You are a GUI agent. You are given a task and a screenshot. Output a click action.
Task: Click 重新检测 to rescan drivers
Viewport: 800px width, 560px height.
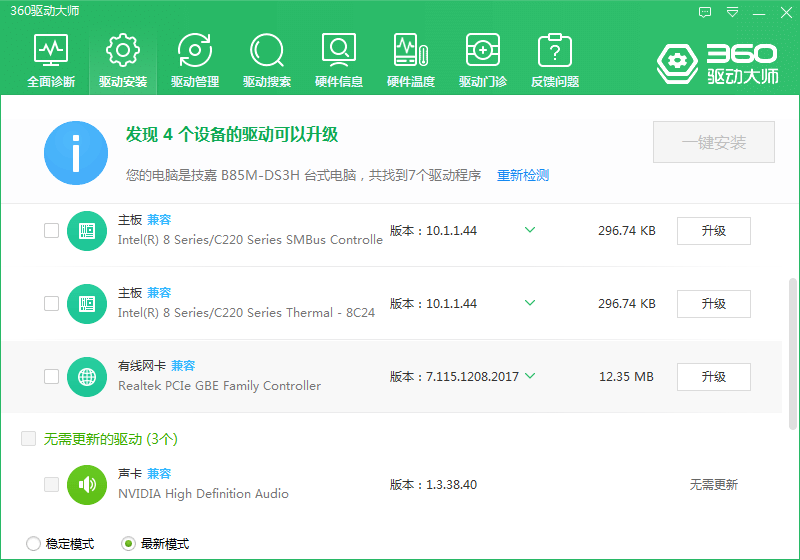point(523,175)
